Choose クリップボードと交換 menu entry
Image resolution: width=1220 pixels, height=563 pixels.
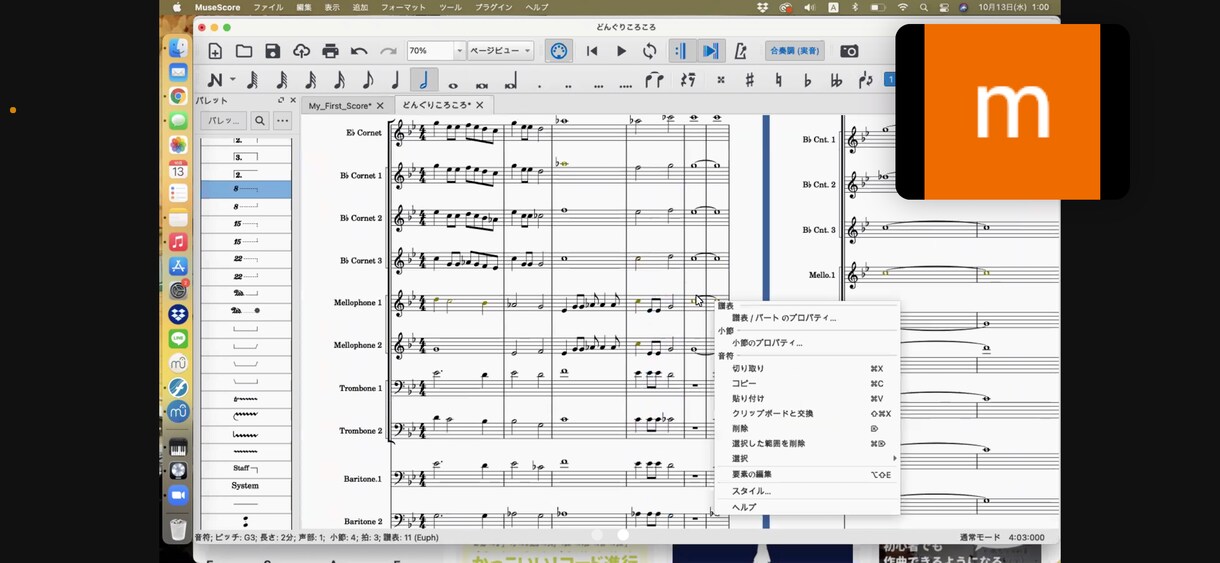pyautogui.click(x=808, y=414)
